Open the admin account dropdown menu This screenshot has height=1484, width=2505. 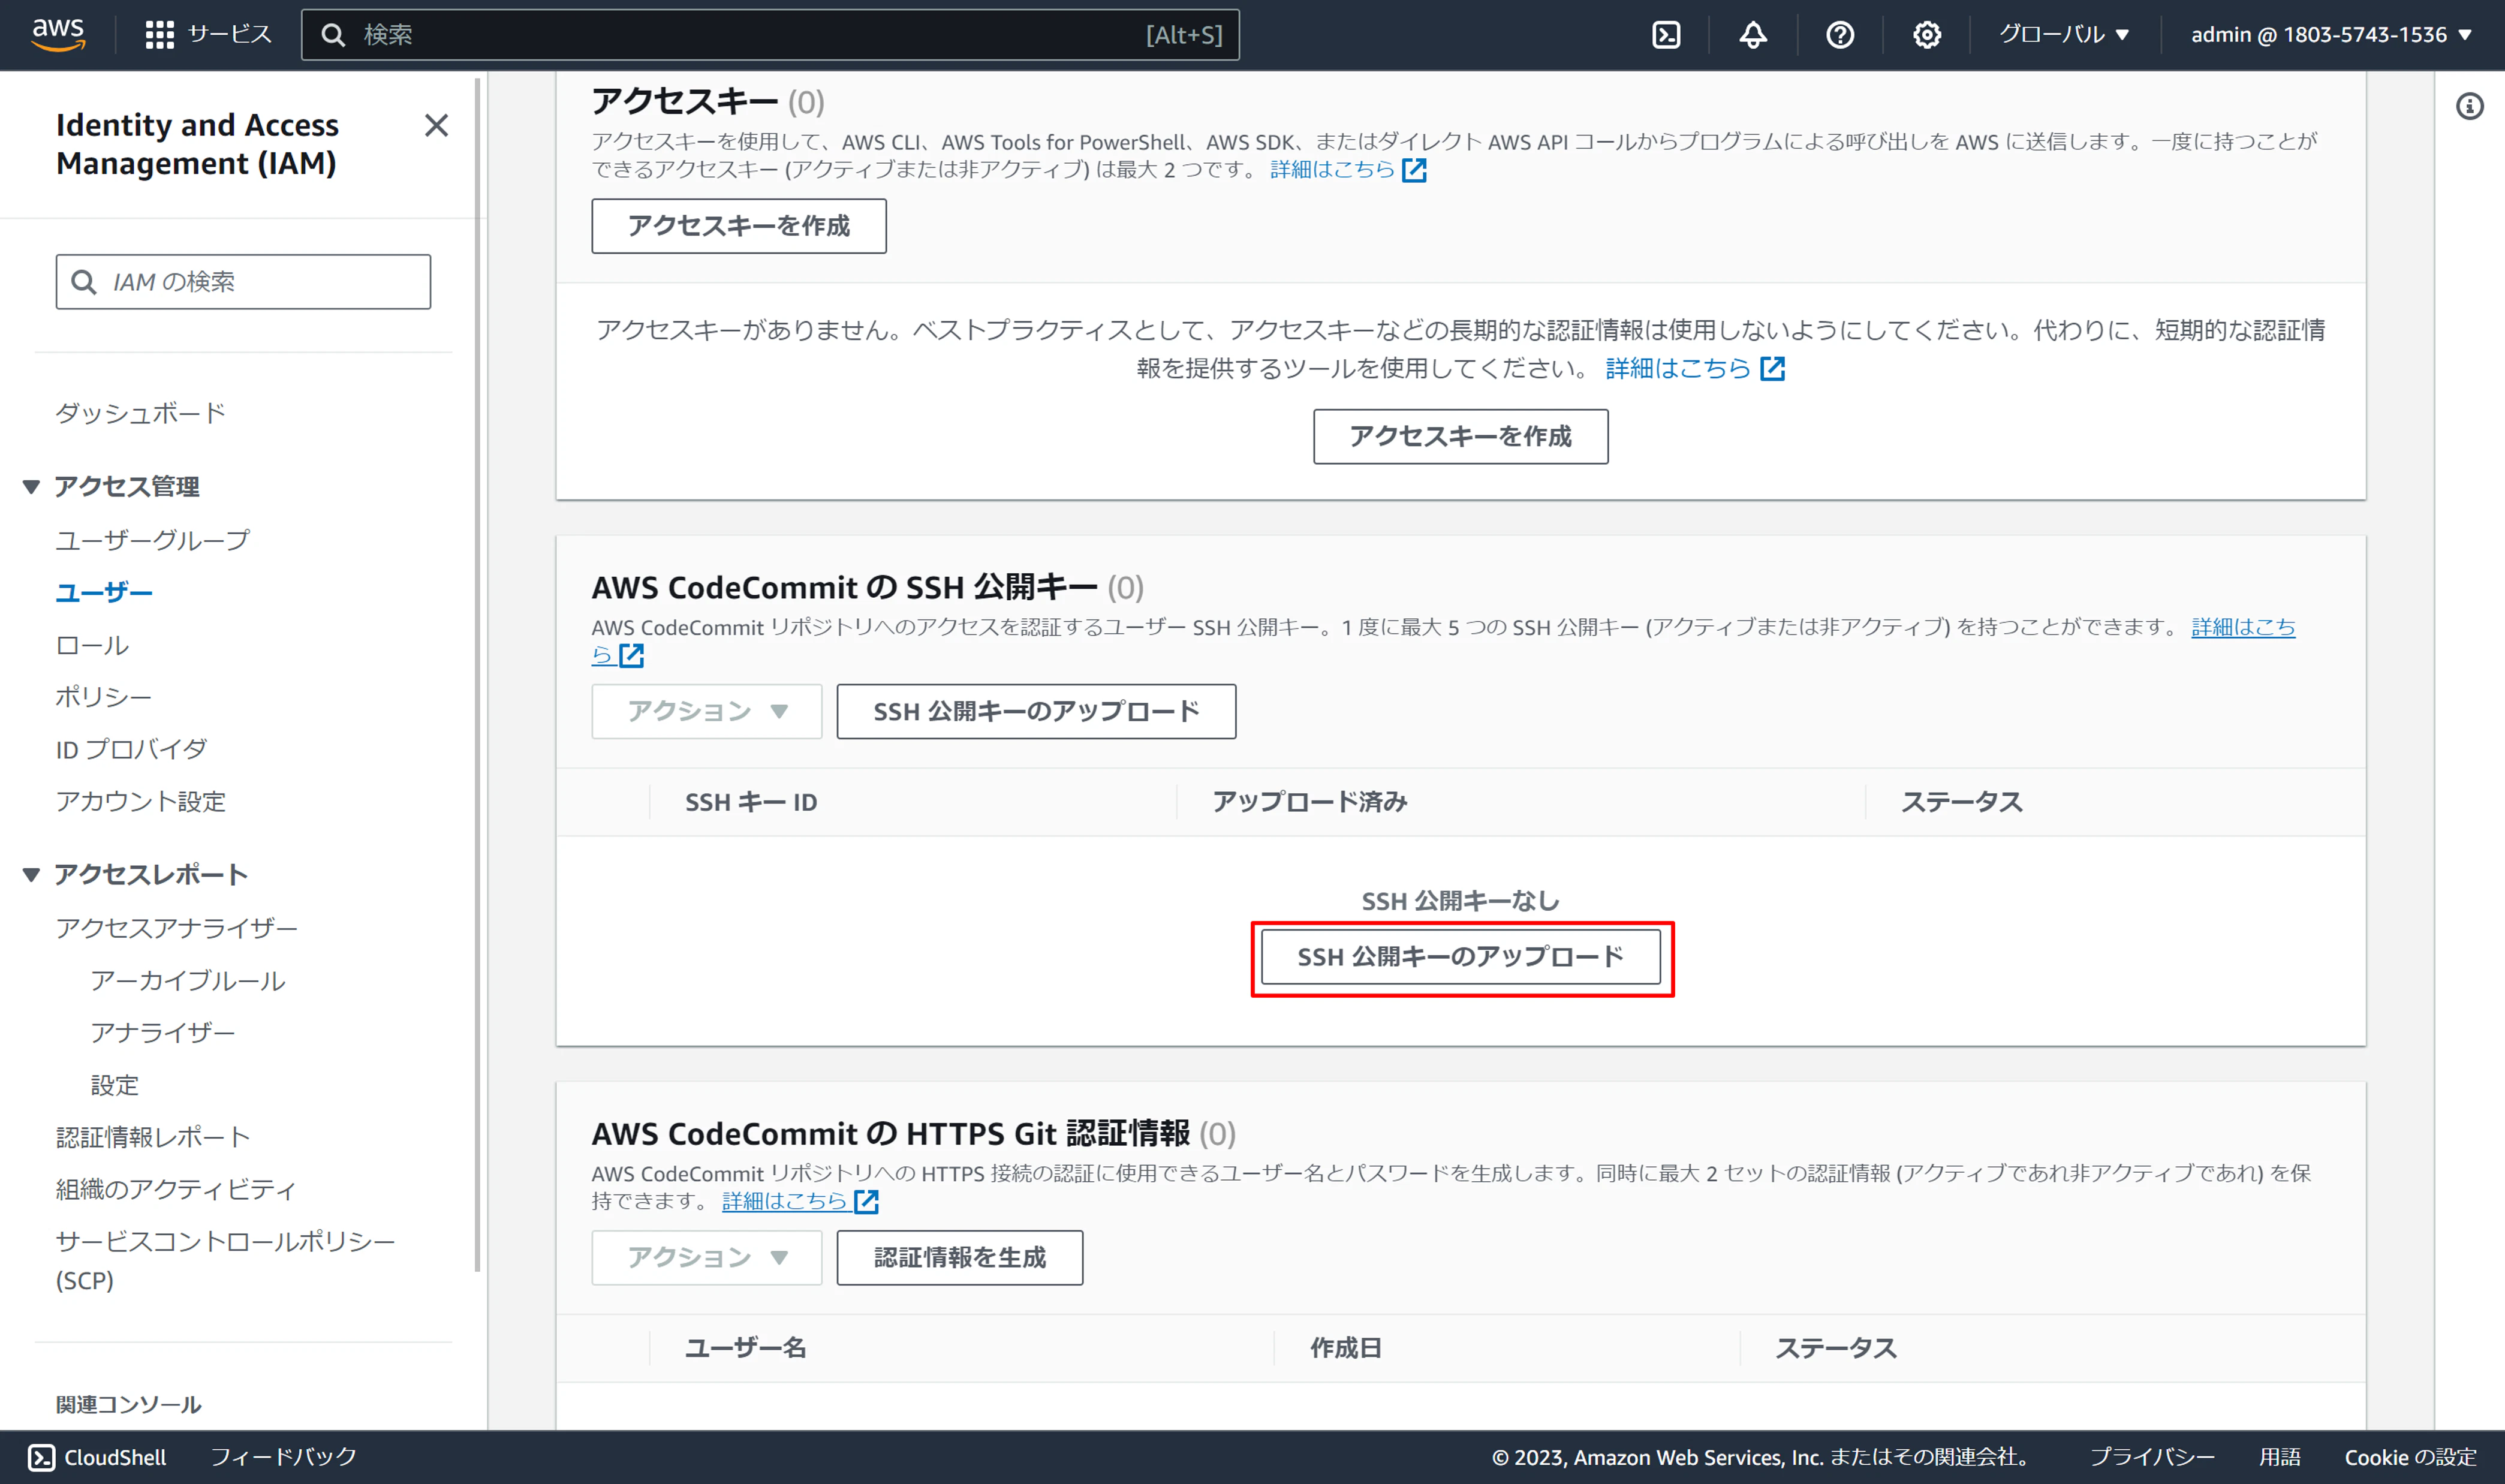point(2330,35)
